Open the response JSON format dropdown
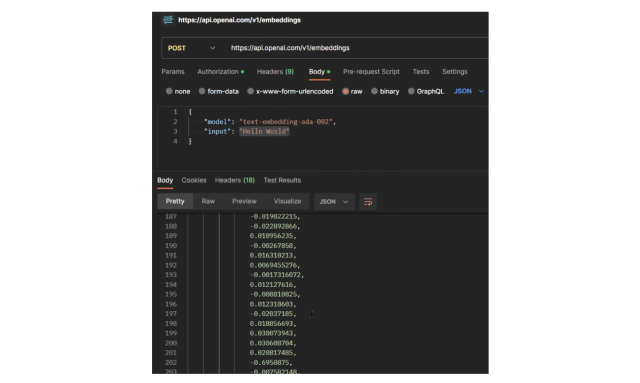640x383 pixels. 334,202
